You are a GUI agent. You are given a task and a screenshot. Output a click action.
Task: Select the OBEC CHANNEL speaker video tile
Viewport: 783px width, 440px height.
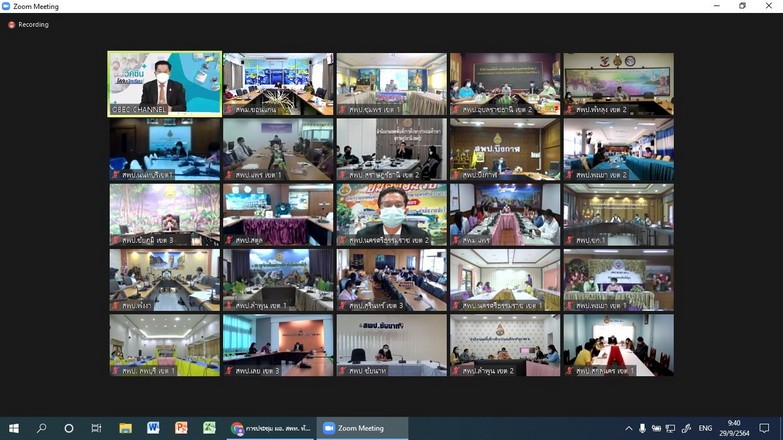(164, 84)
